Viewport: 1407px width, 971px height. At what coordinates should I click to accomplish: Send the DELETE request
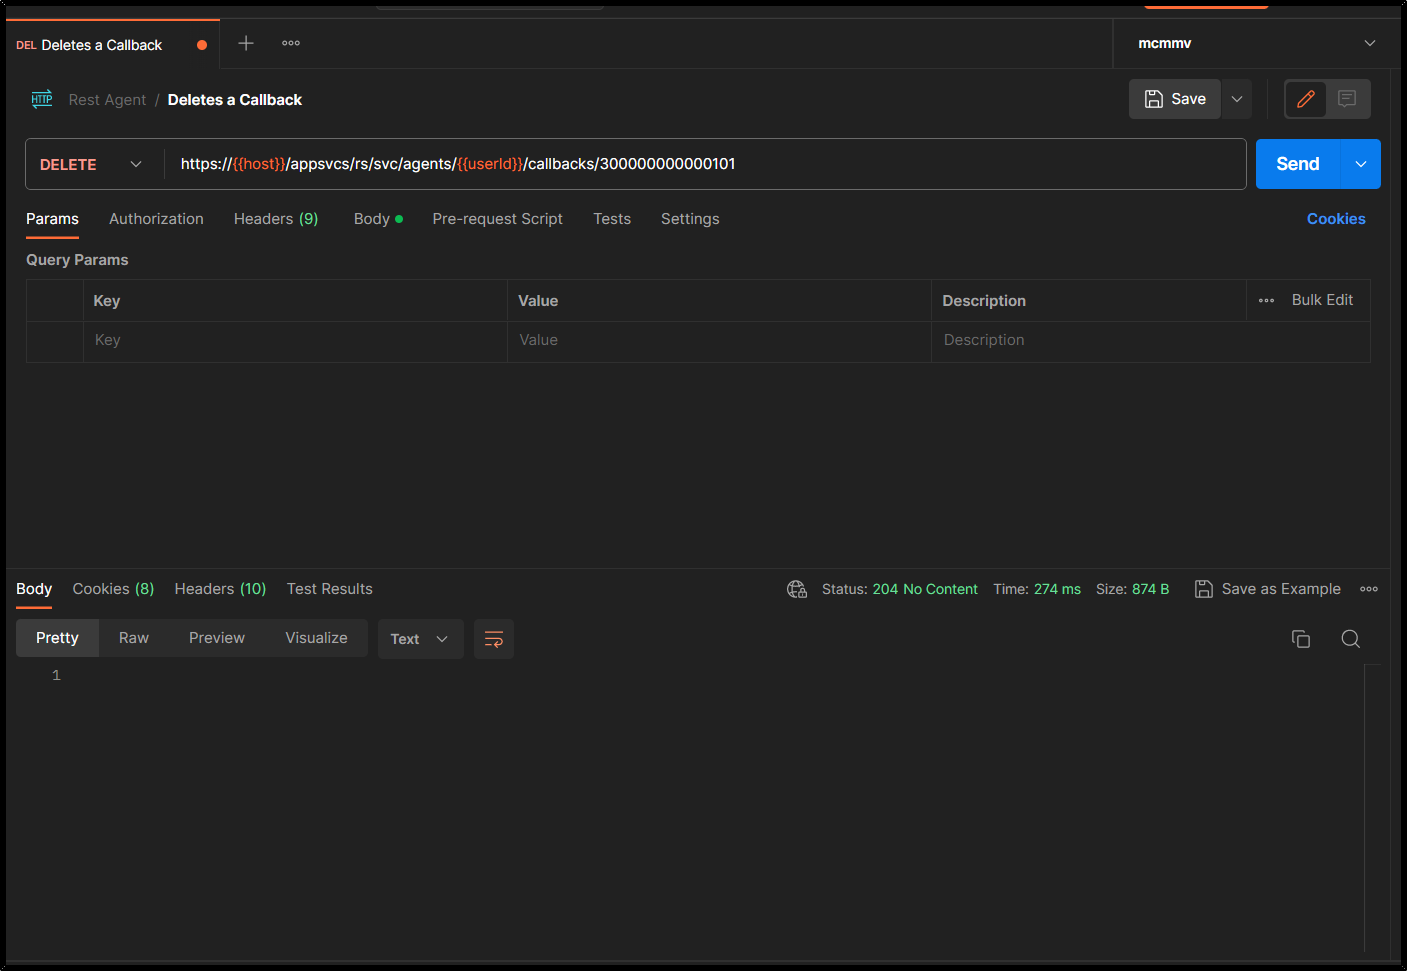click(x=1298, y=164)
